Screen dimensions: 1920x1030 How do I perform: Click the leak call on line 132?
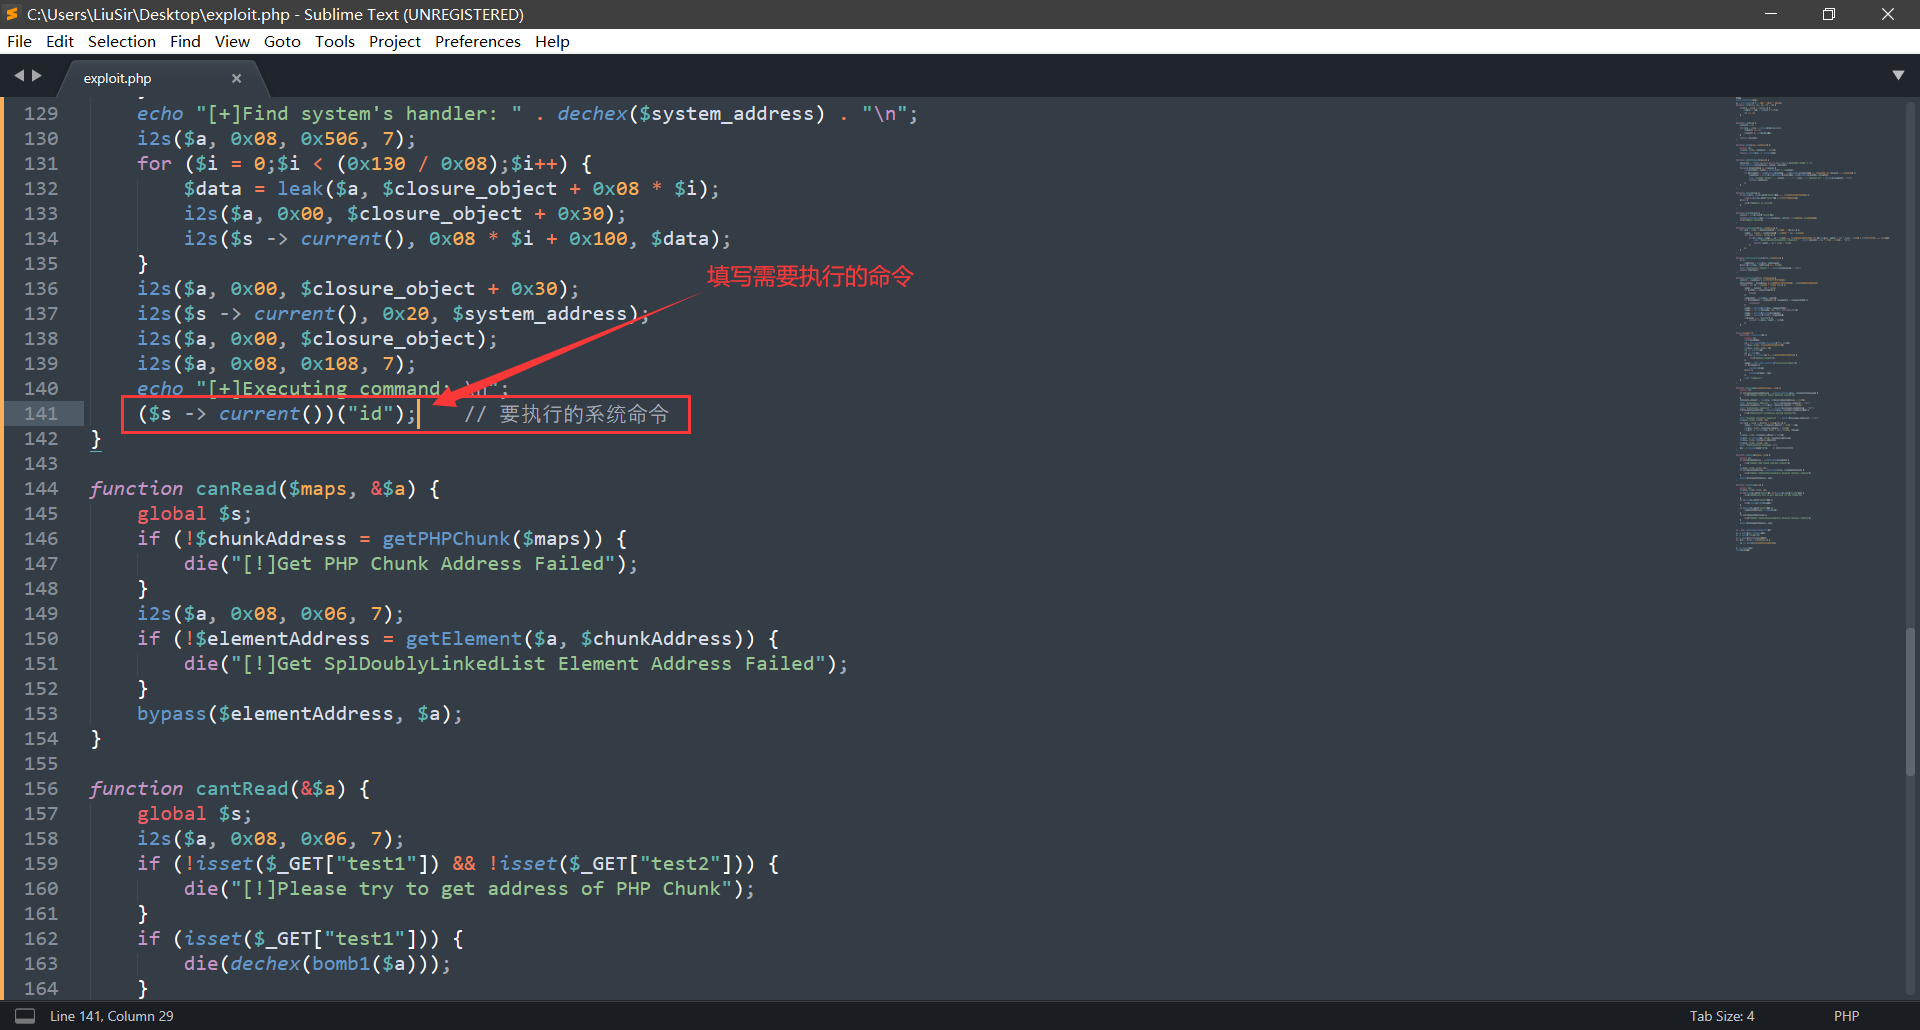300,189
